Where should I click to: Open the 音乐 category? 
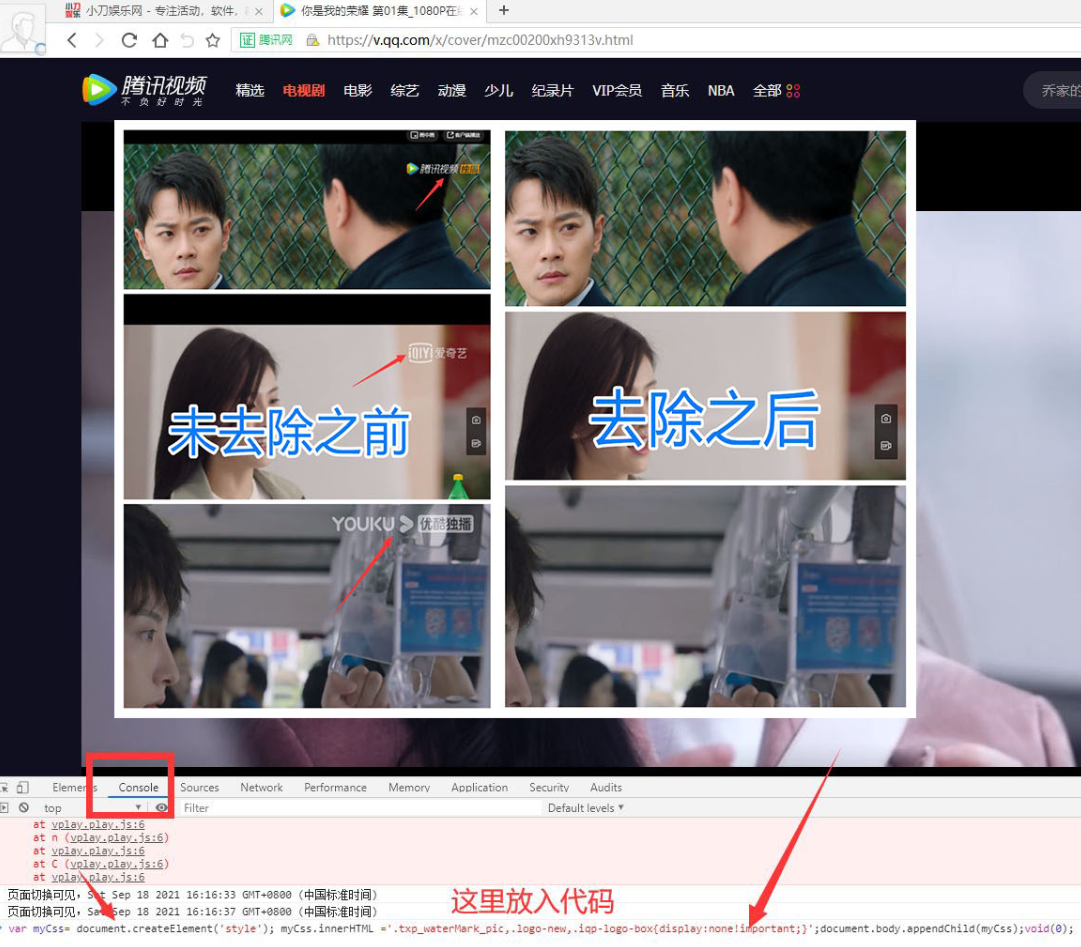pos(674,90)
